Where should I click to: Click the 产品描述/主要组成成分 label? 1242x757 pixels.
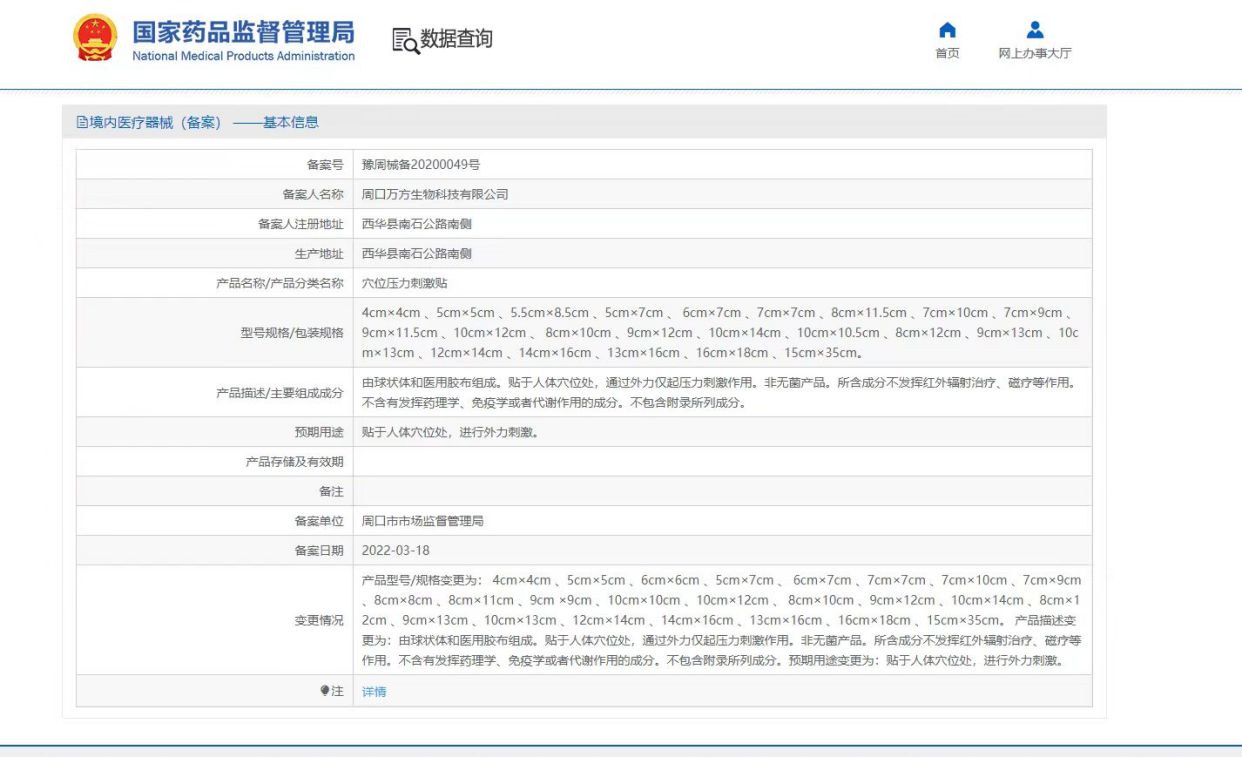click(x=280, y=393)
